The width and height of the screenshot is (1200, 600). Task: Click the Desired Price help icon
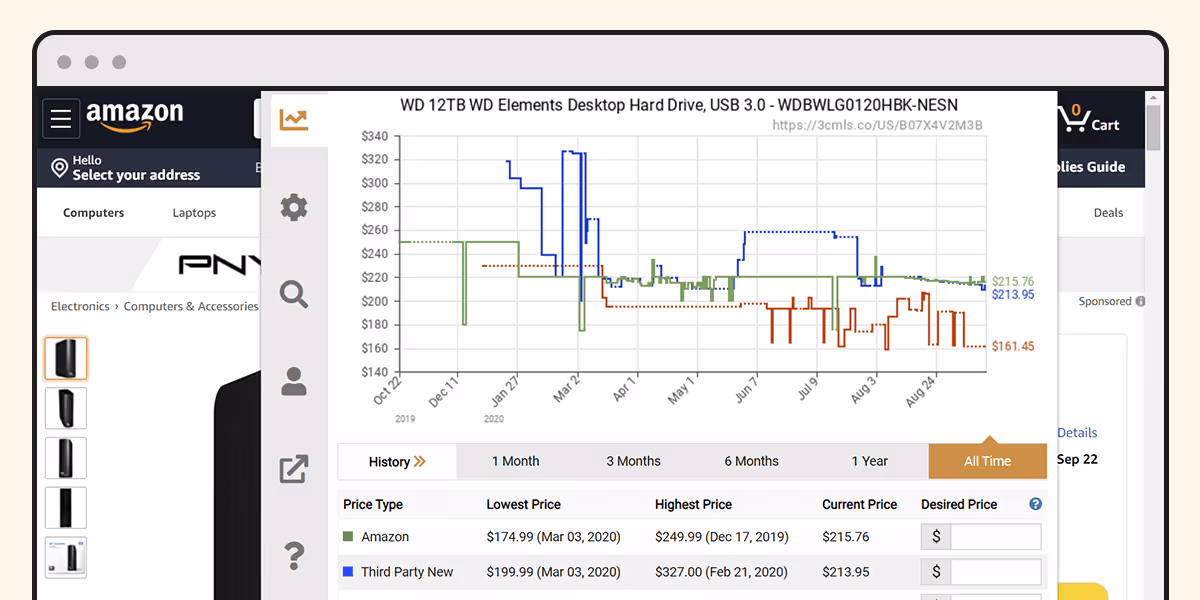click(1035, 504)
